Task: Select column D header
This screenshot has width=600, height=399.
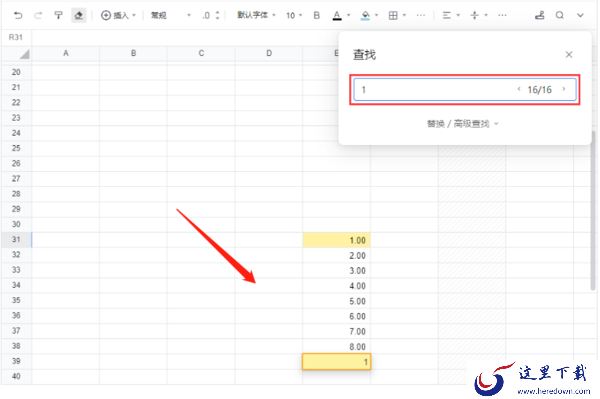Action: point(269,53)
